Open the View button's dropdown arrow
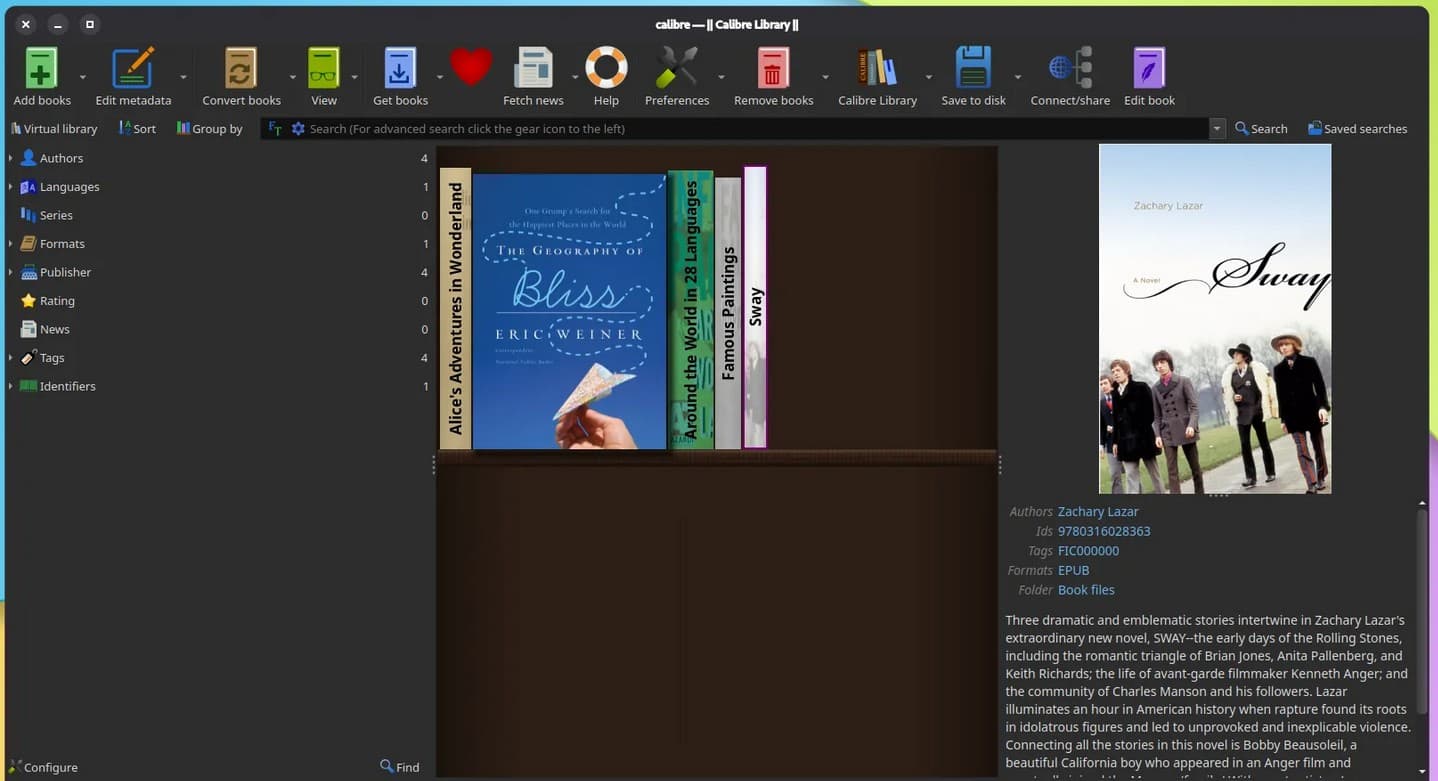The image size is (1438, 781). pyautogui.click(x=354, y=76)
